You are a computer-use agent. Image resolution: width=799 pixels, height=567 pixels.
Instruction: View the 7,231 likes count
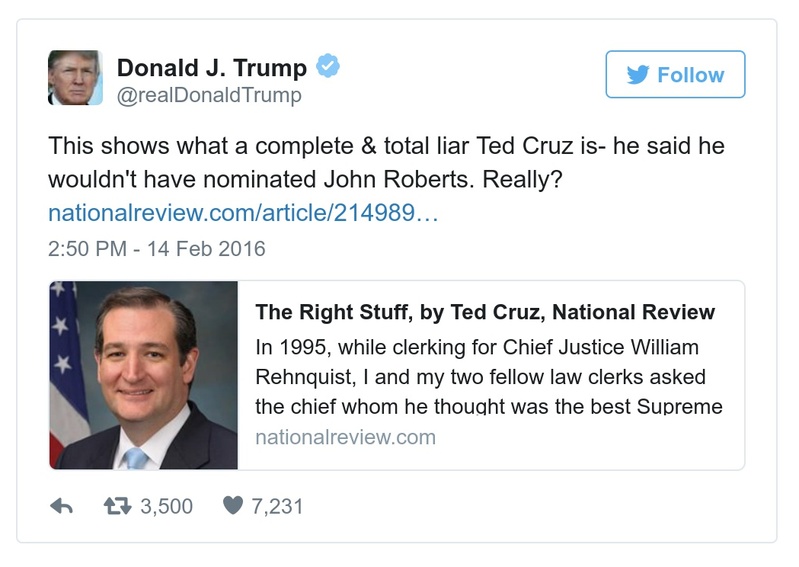click(x=277, y=507)
